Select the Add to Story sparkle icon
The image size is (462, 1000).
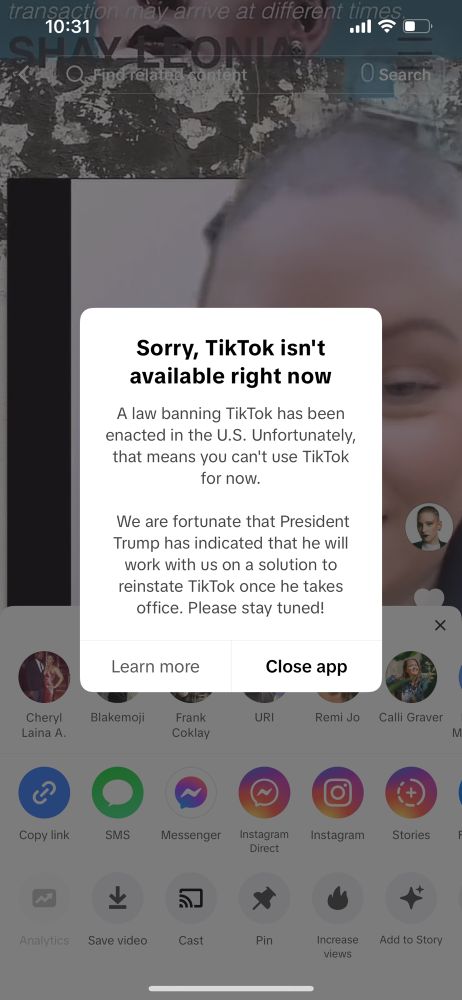pyautogui.click(x=411, y=898)
